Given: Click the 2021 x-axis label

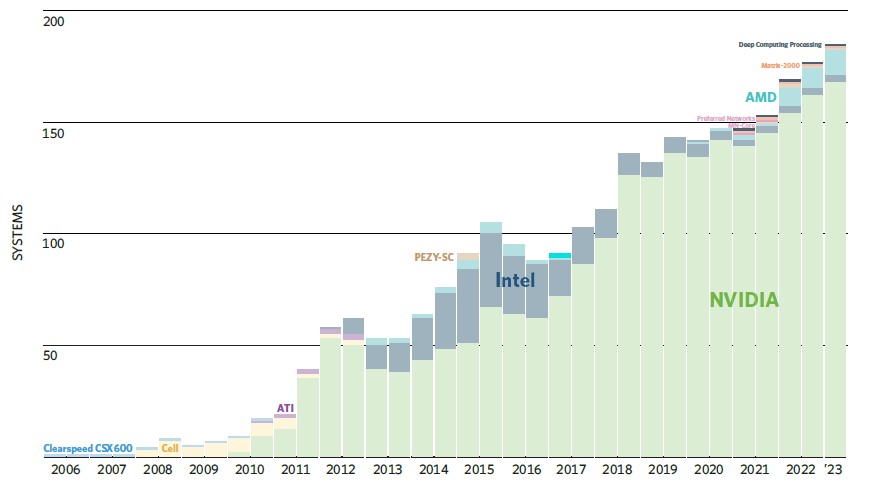Looking at the screenshot, I should (754, 469).
